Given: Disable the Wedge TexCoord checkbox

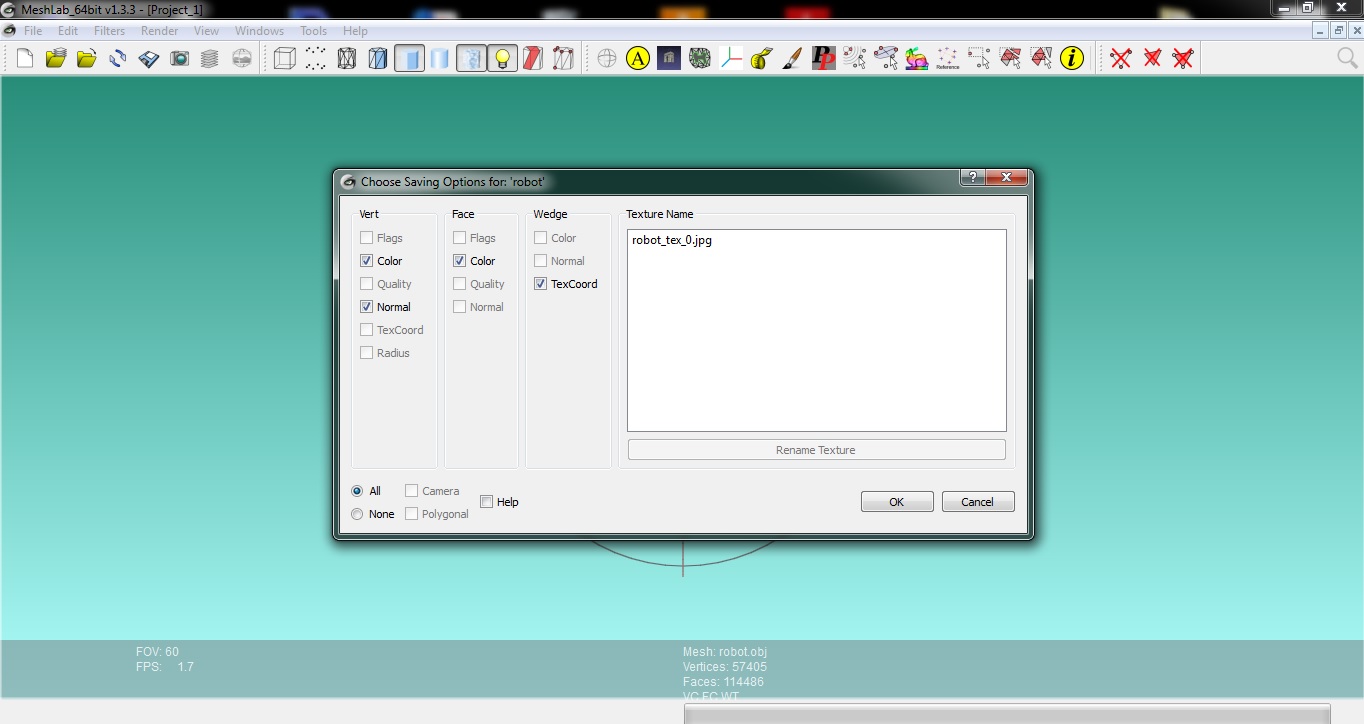Looking at the screenshot, I should [541, 284].
